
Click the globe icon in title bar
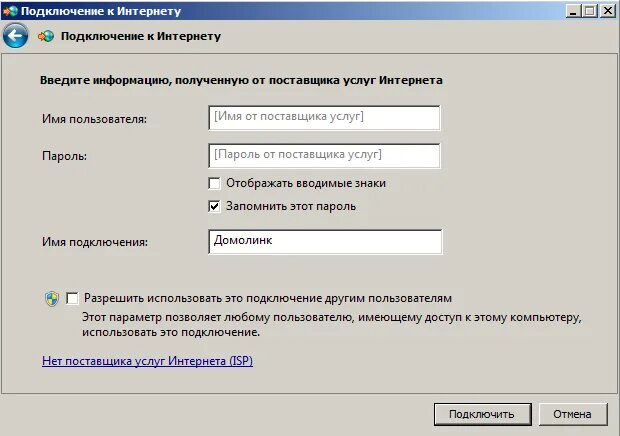pyautogui.click(x=11, y=11)
